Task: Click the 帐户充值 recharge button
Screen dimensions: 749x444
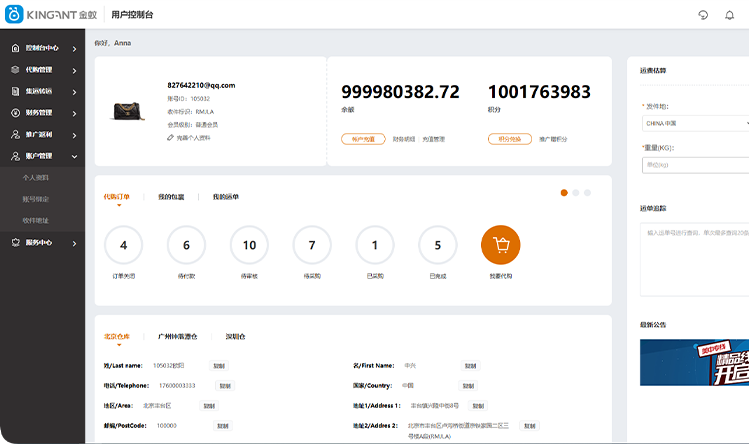Action: 363,139
